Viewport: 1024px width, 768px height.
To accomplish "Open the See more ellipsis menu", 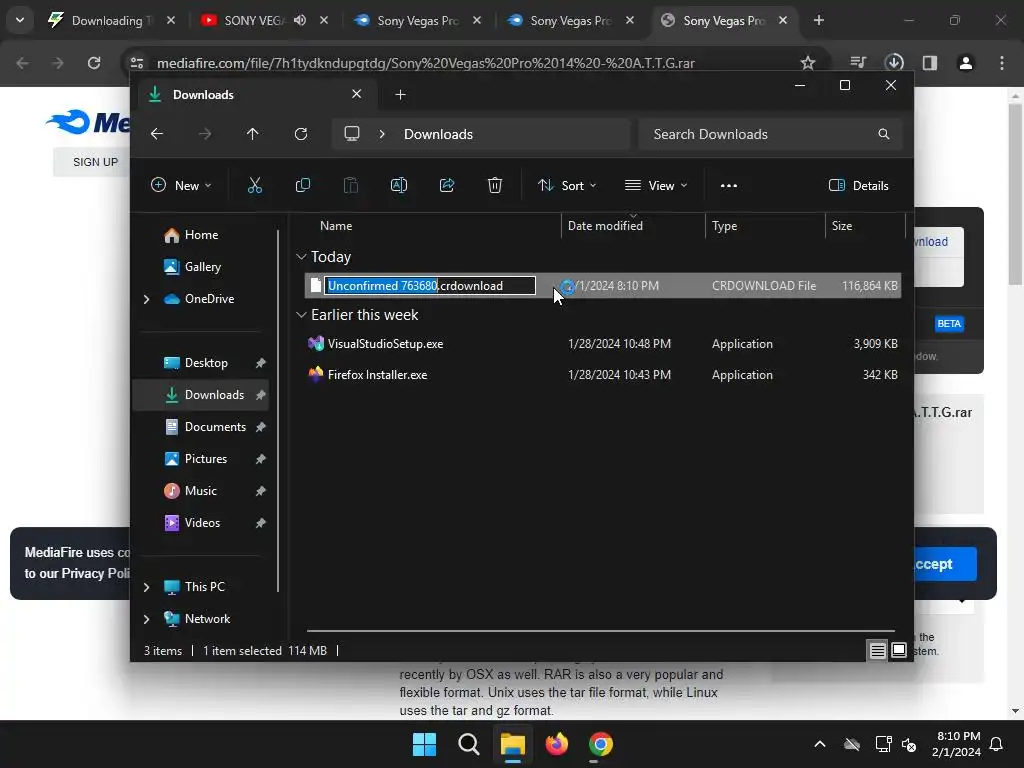I will 729,185.
